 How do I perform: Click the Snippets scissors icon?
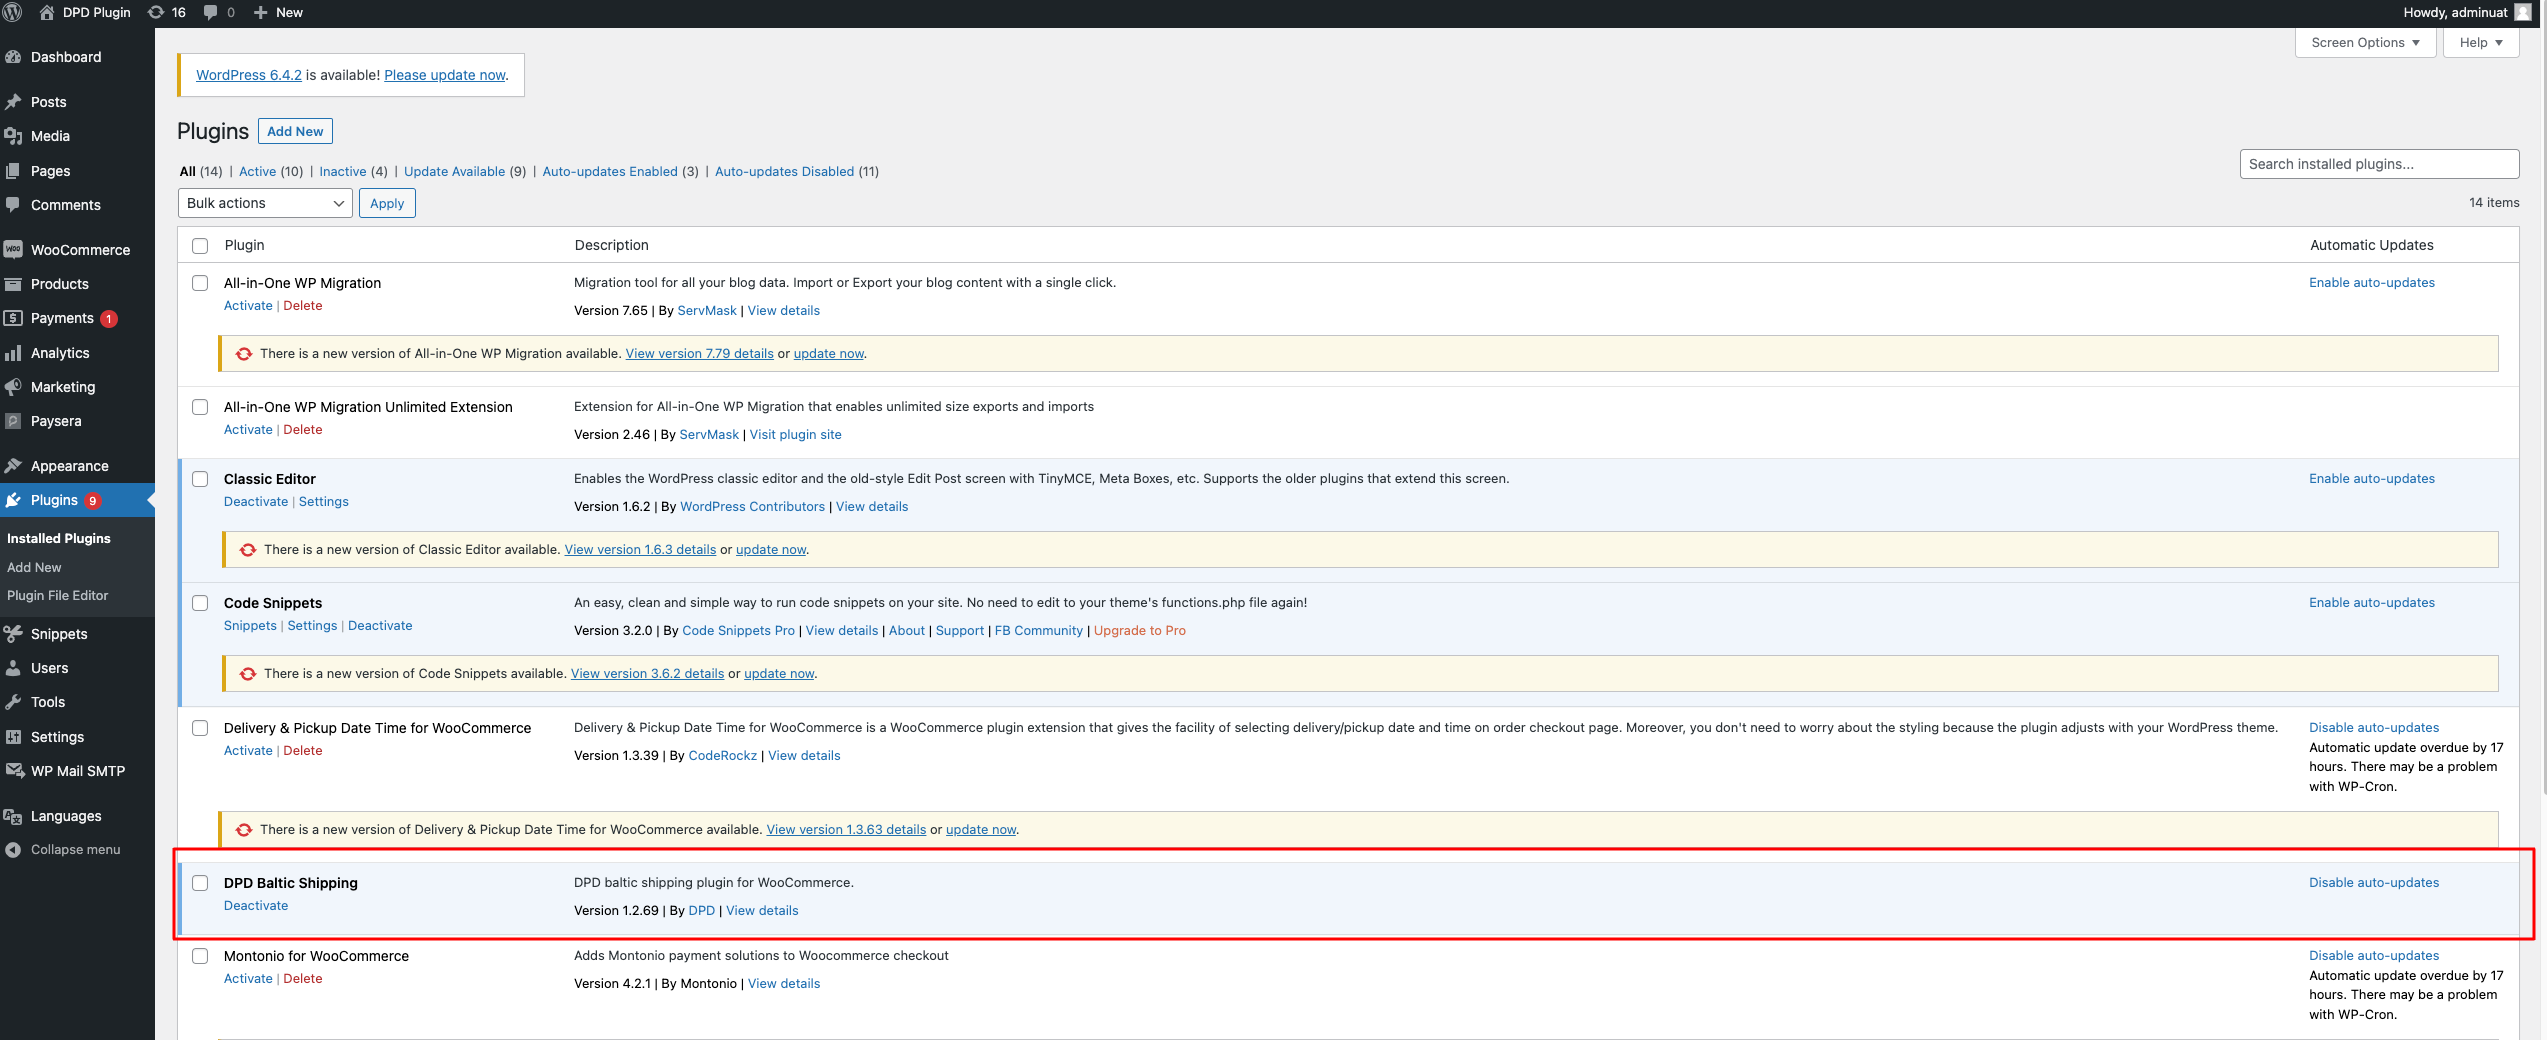[x=13, y=634]
